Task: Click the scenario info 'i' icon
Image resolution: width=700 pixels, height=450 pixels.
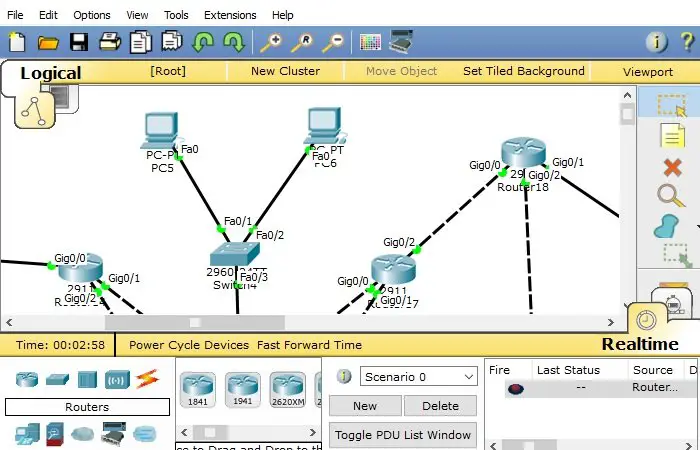Action: point(344,376)
